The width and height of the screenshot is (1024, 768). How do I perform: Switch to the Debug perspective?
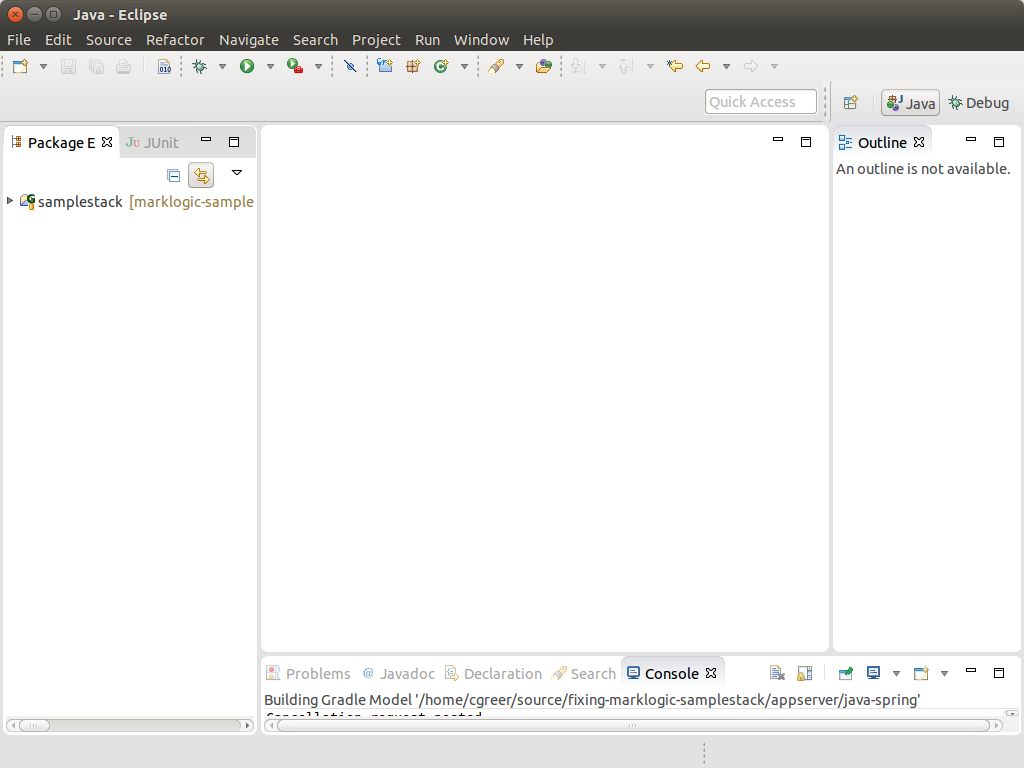click(979, 103)
